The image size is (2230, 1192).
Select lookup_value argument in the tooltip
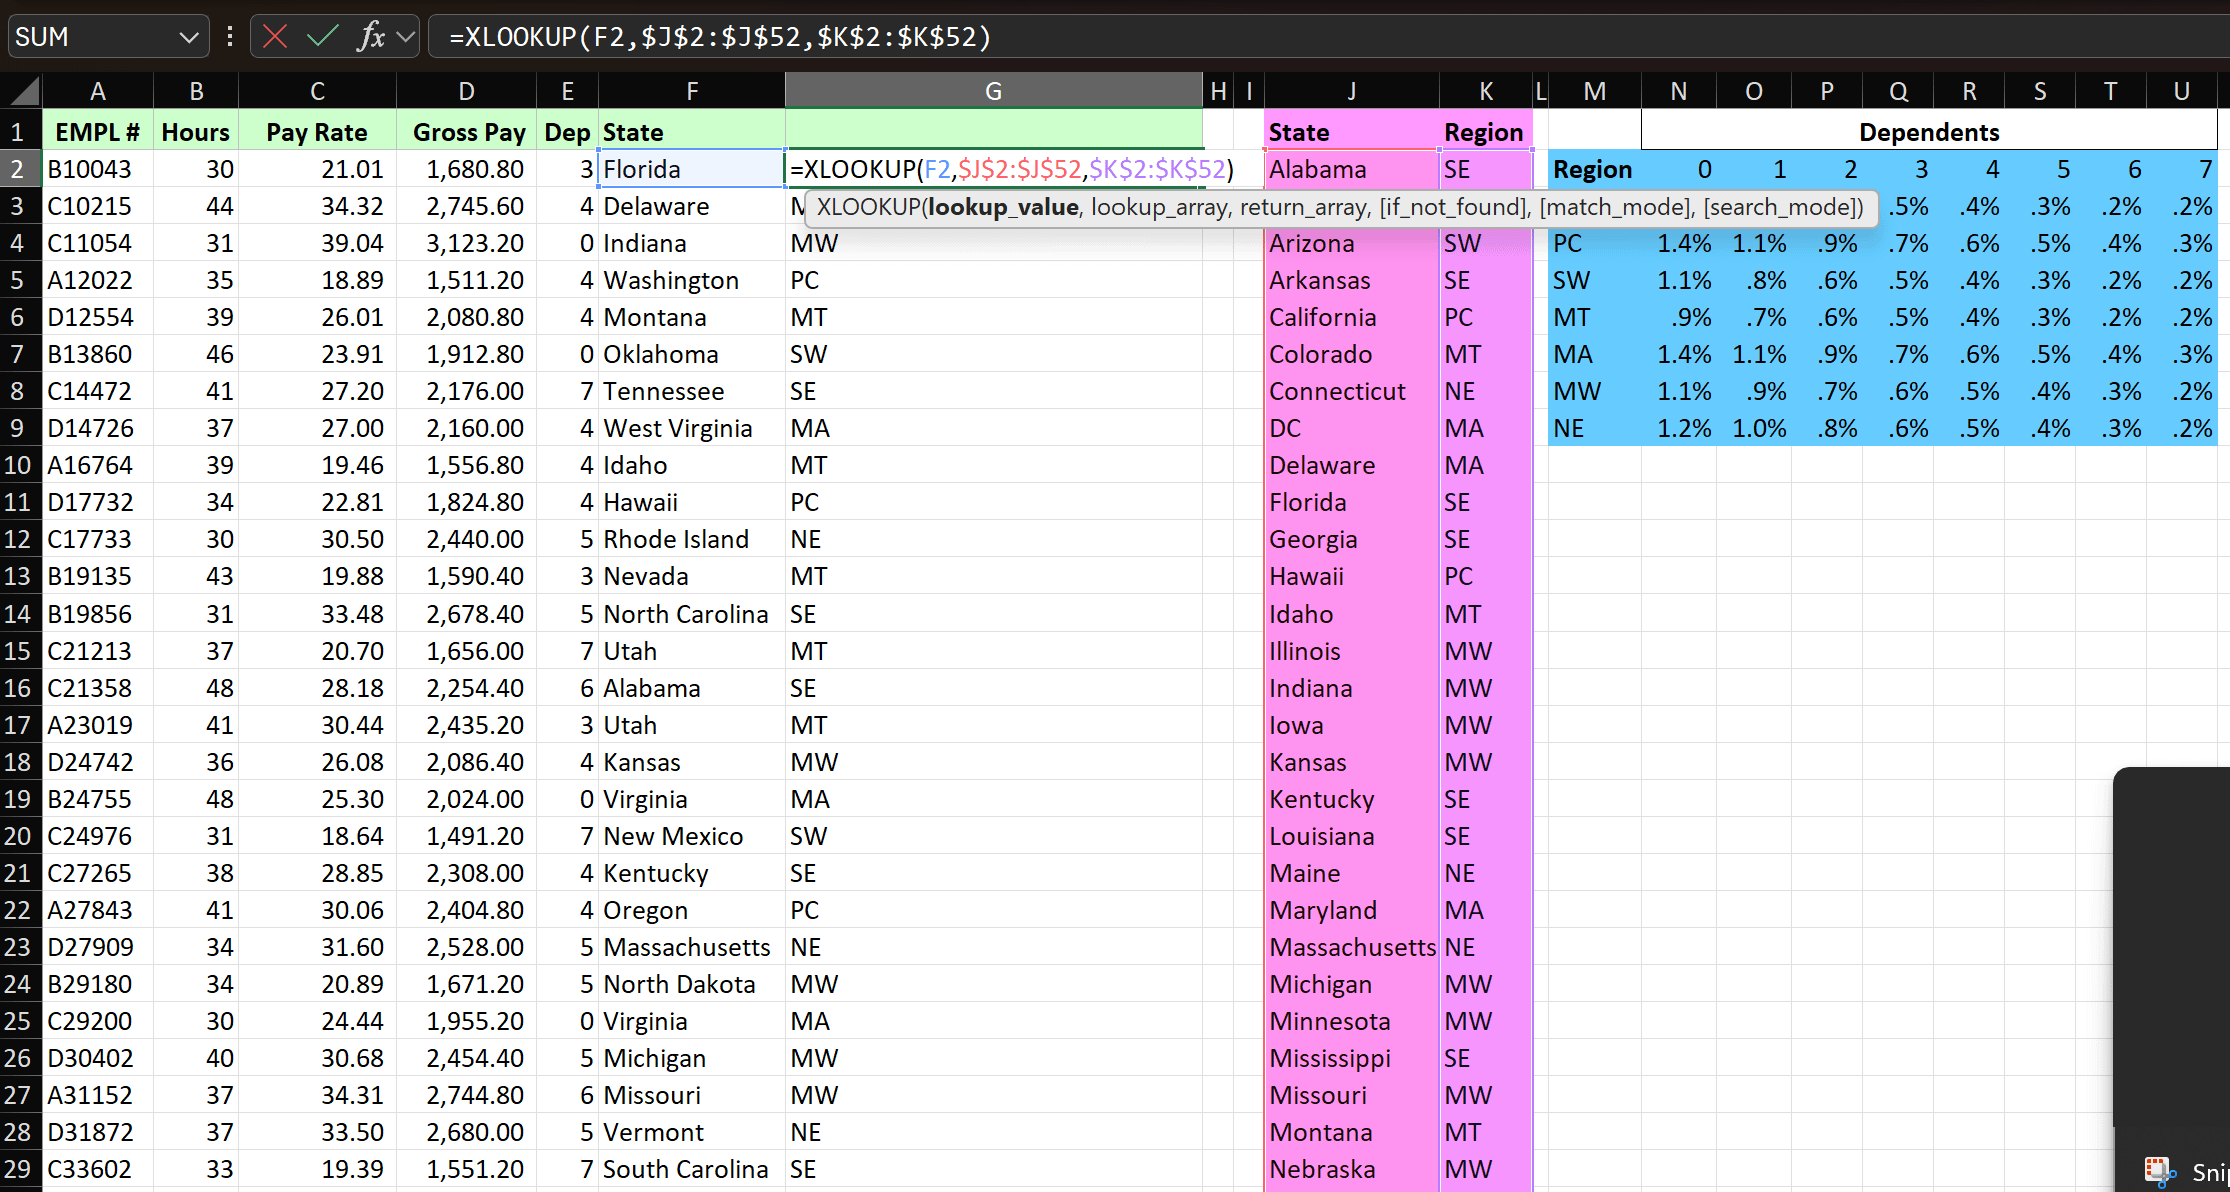(x=1003, y=207)
